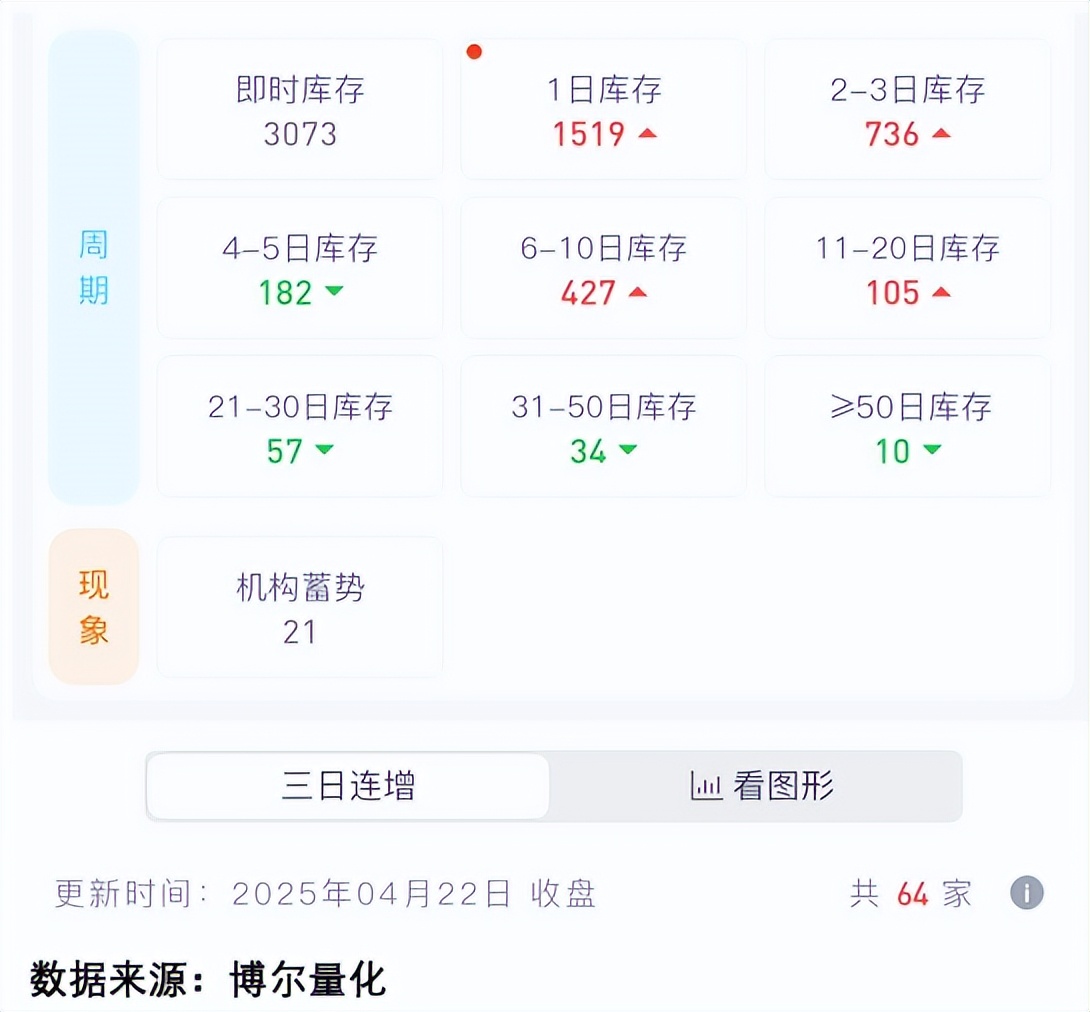
Task: Open the 机构蓄势 21 card
Action: 300,607
